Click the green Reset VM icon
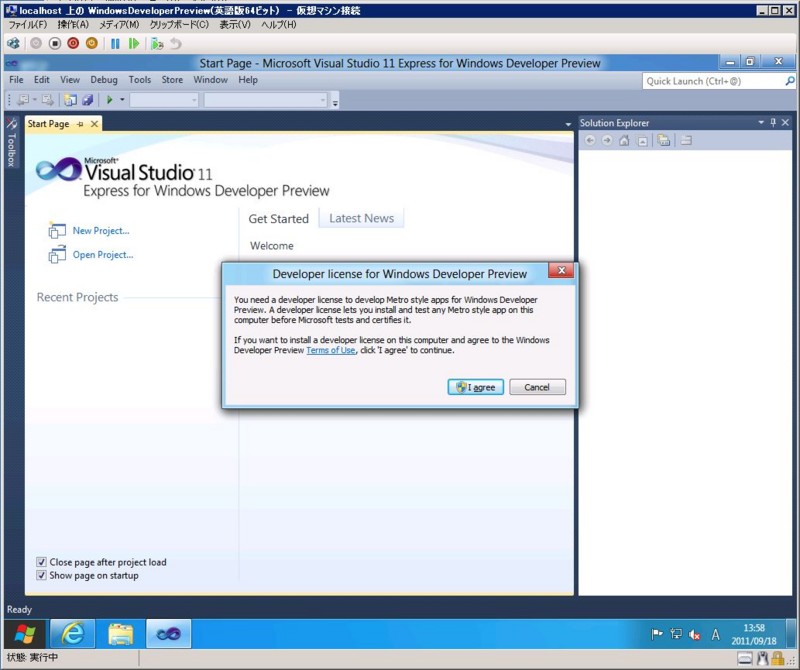The height and width of the screenshot is (670, 800). 134,44
